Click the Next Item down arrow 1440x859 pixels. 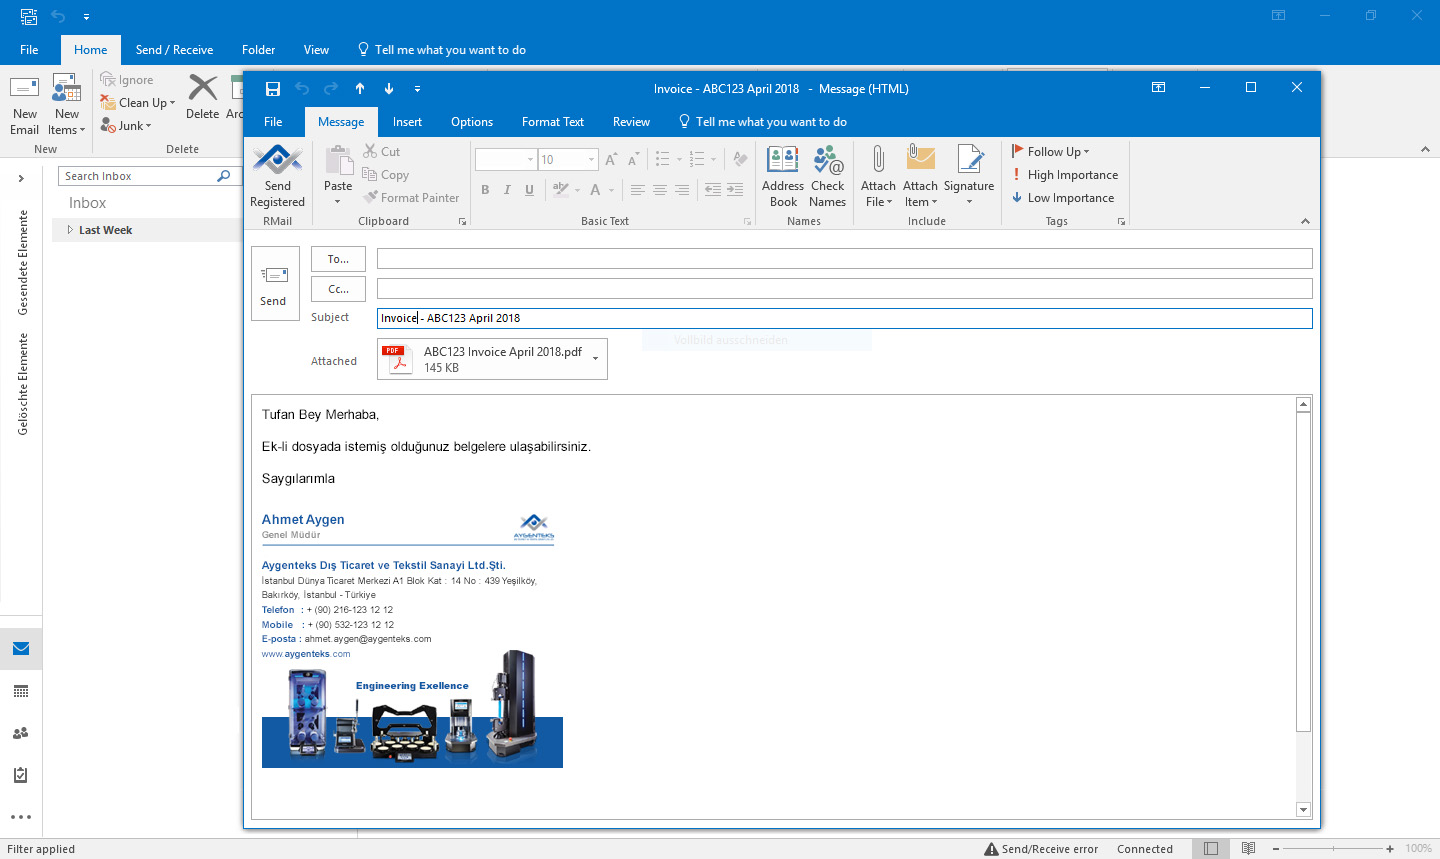click(389, 89)
